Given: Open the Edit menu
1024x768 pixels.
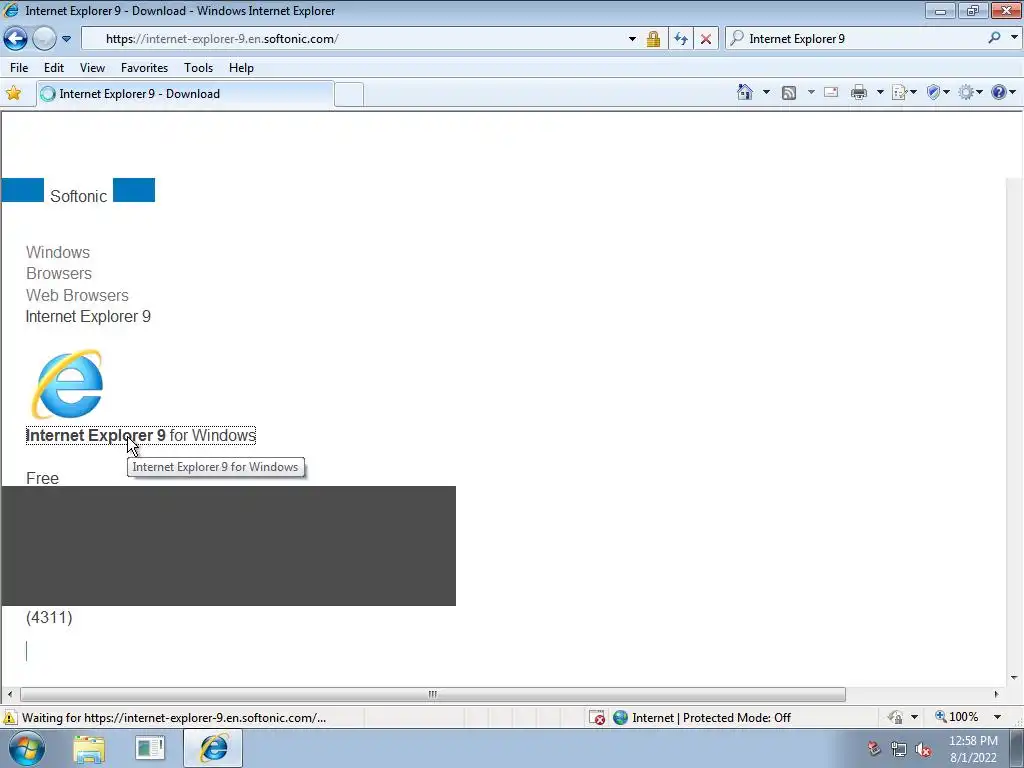Looking at the screenshot, I should click(54, 68).
